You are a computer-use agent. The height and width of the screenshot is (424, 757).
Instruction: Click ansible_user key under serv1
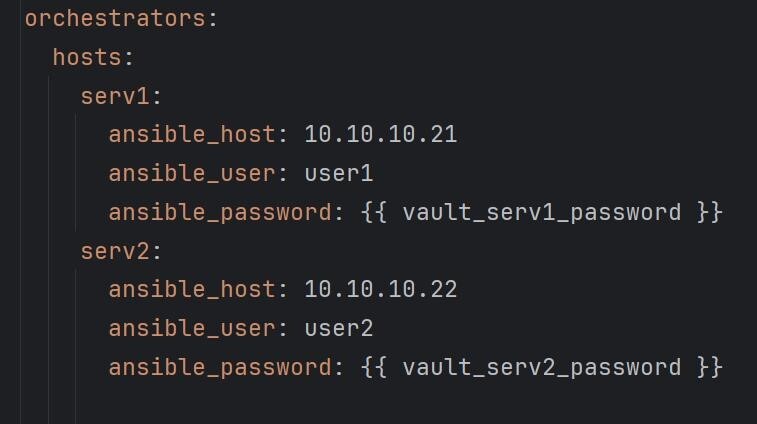192,173
